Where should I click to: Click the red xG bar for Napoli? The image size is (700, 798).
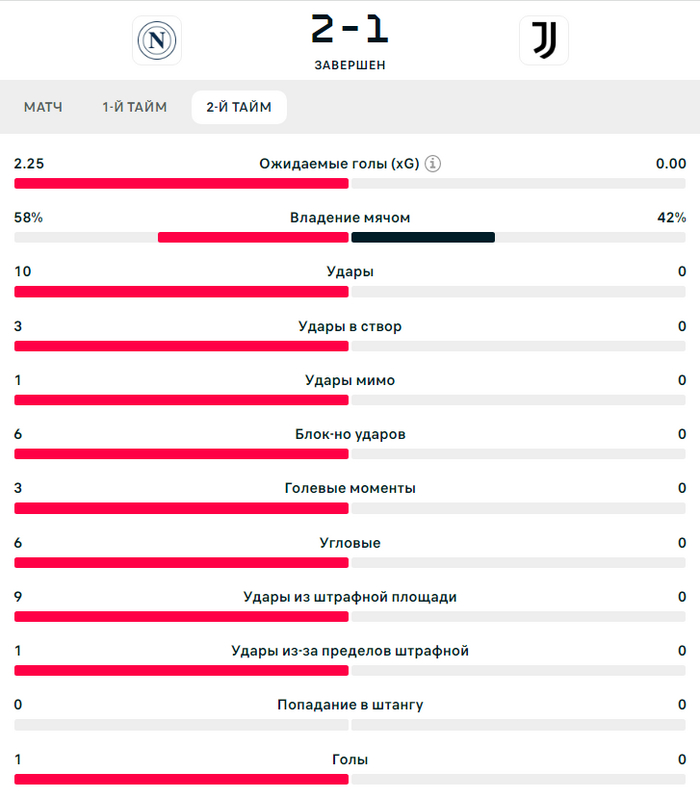[181, 183]
